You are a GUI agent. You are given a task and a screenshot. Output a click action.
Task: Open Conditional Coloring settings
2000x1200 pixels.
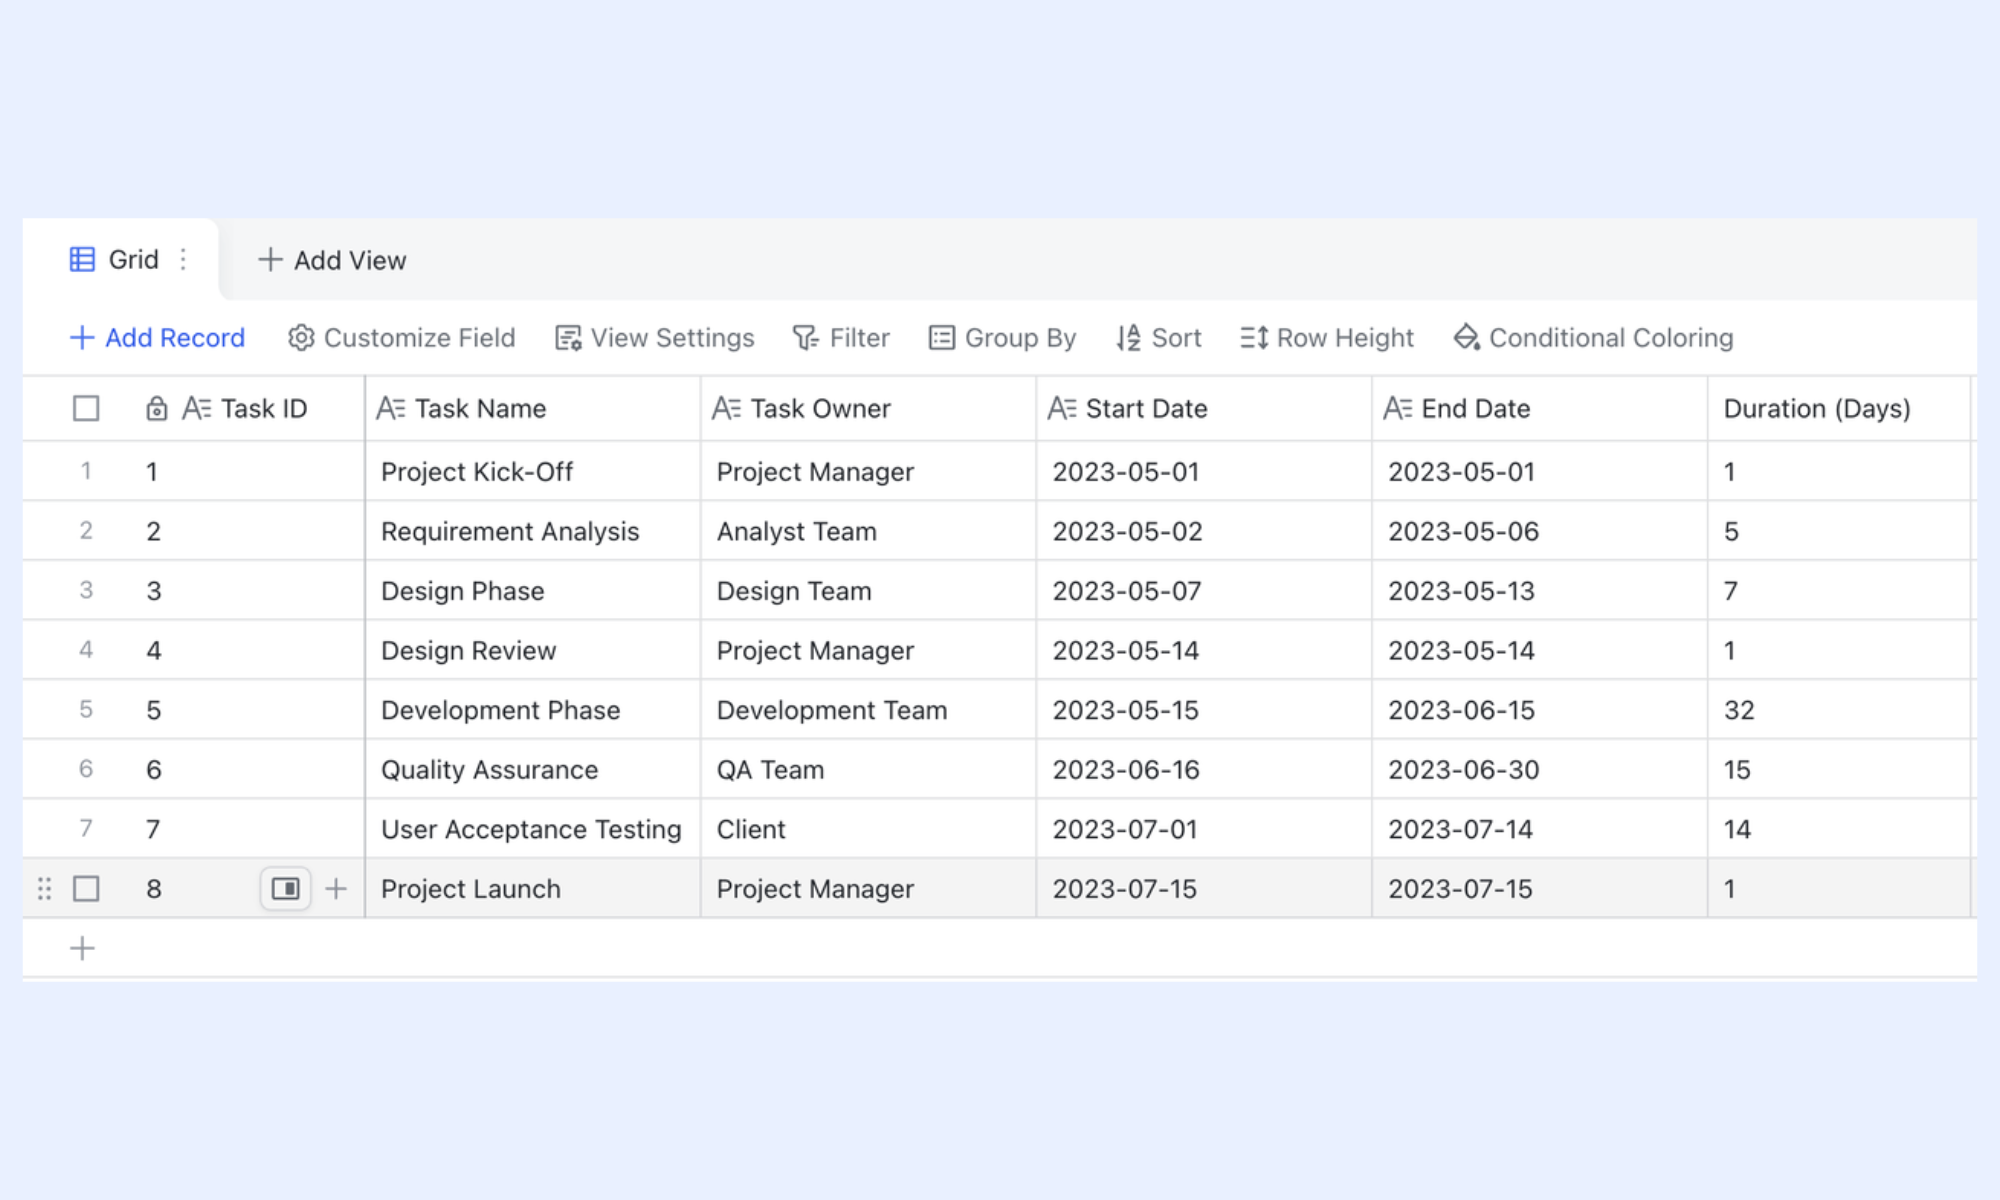[1593, 338]
